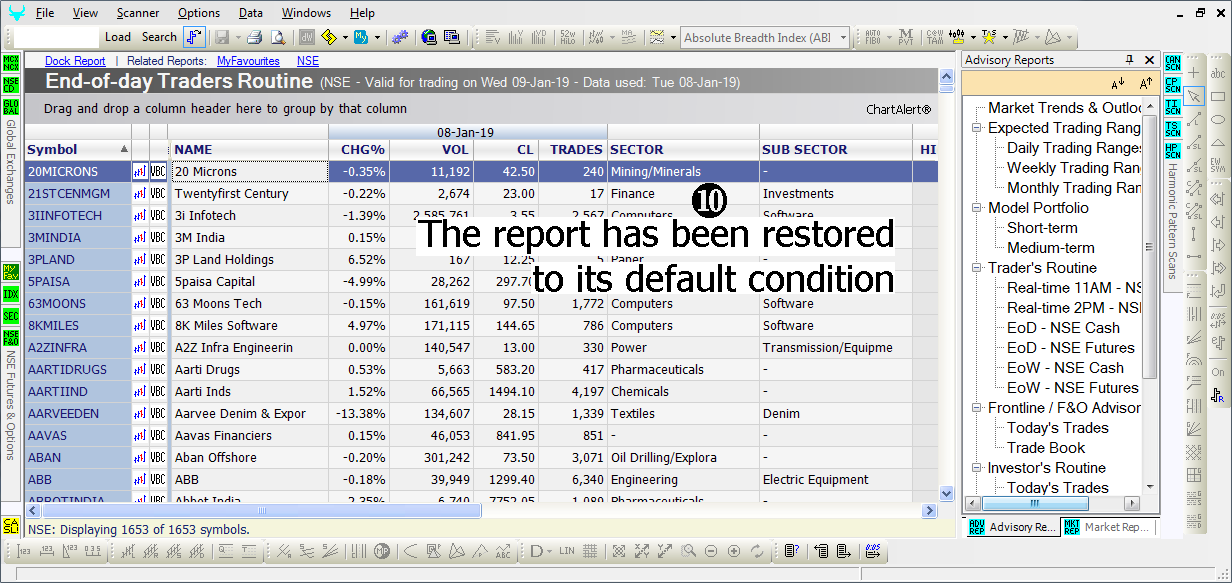The height and width of the screenshot is (583, 1232).
Task: Toggle the highlighted chart-link toolbar button
Action: tap(194, 37)
